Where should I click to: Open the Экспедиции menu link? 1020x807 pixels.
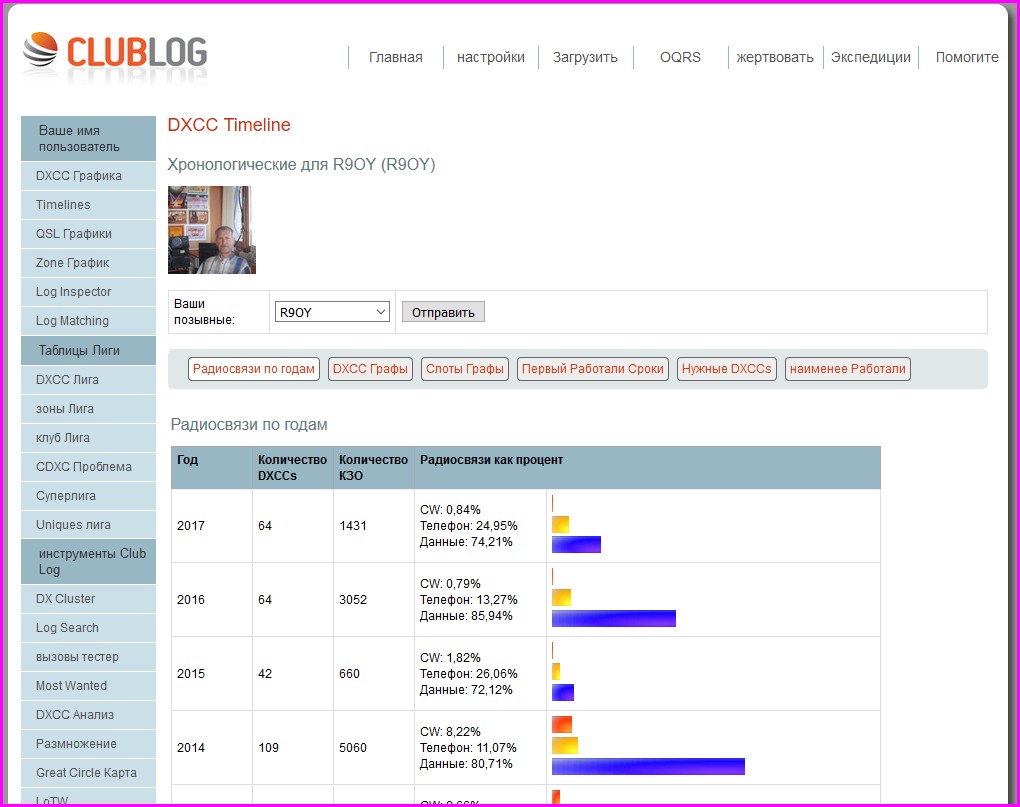pyautogui.click(x=870, y=57)
